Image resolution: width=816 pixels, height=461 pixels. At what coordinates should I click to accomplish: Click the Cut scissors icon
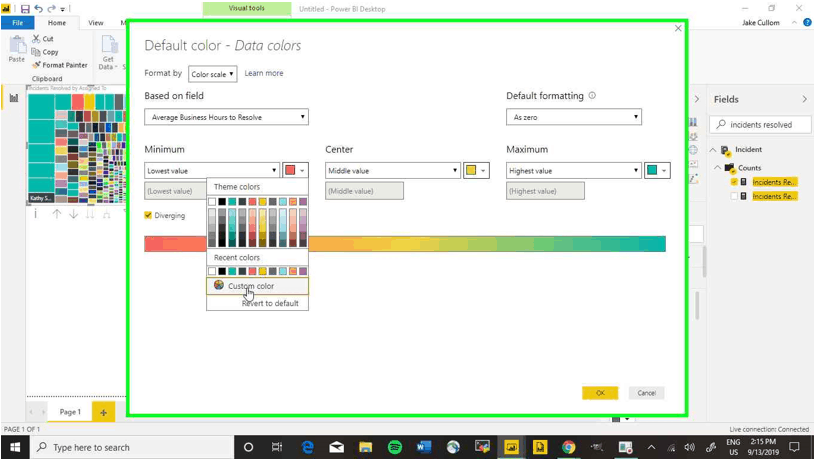36,39
